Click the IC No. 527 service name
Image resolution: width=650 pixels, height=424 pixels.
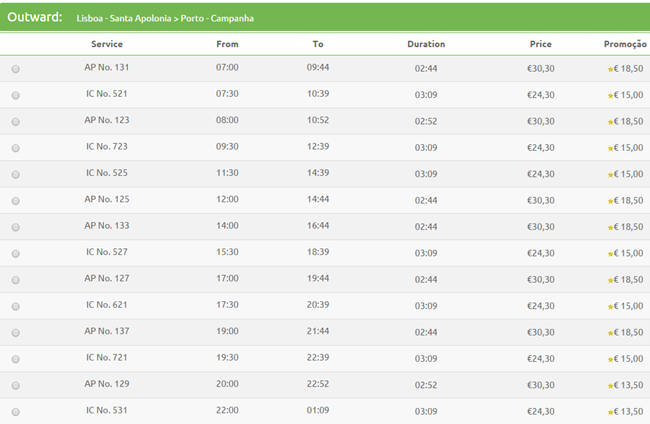(x=107, y=252)
